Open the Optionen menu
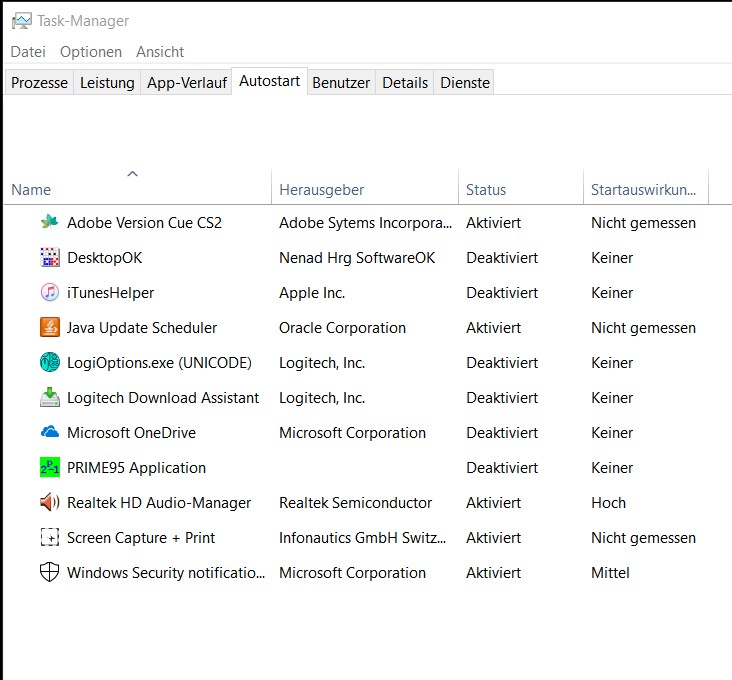The image size is (732, 680). (x=91, y=51)
